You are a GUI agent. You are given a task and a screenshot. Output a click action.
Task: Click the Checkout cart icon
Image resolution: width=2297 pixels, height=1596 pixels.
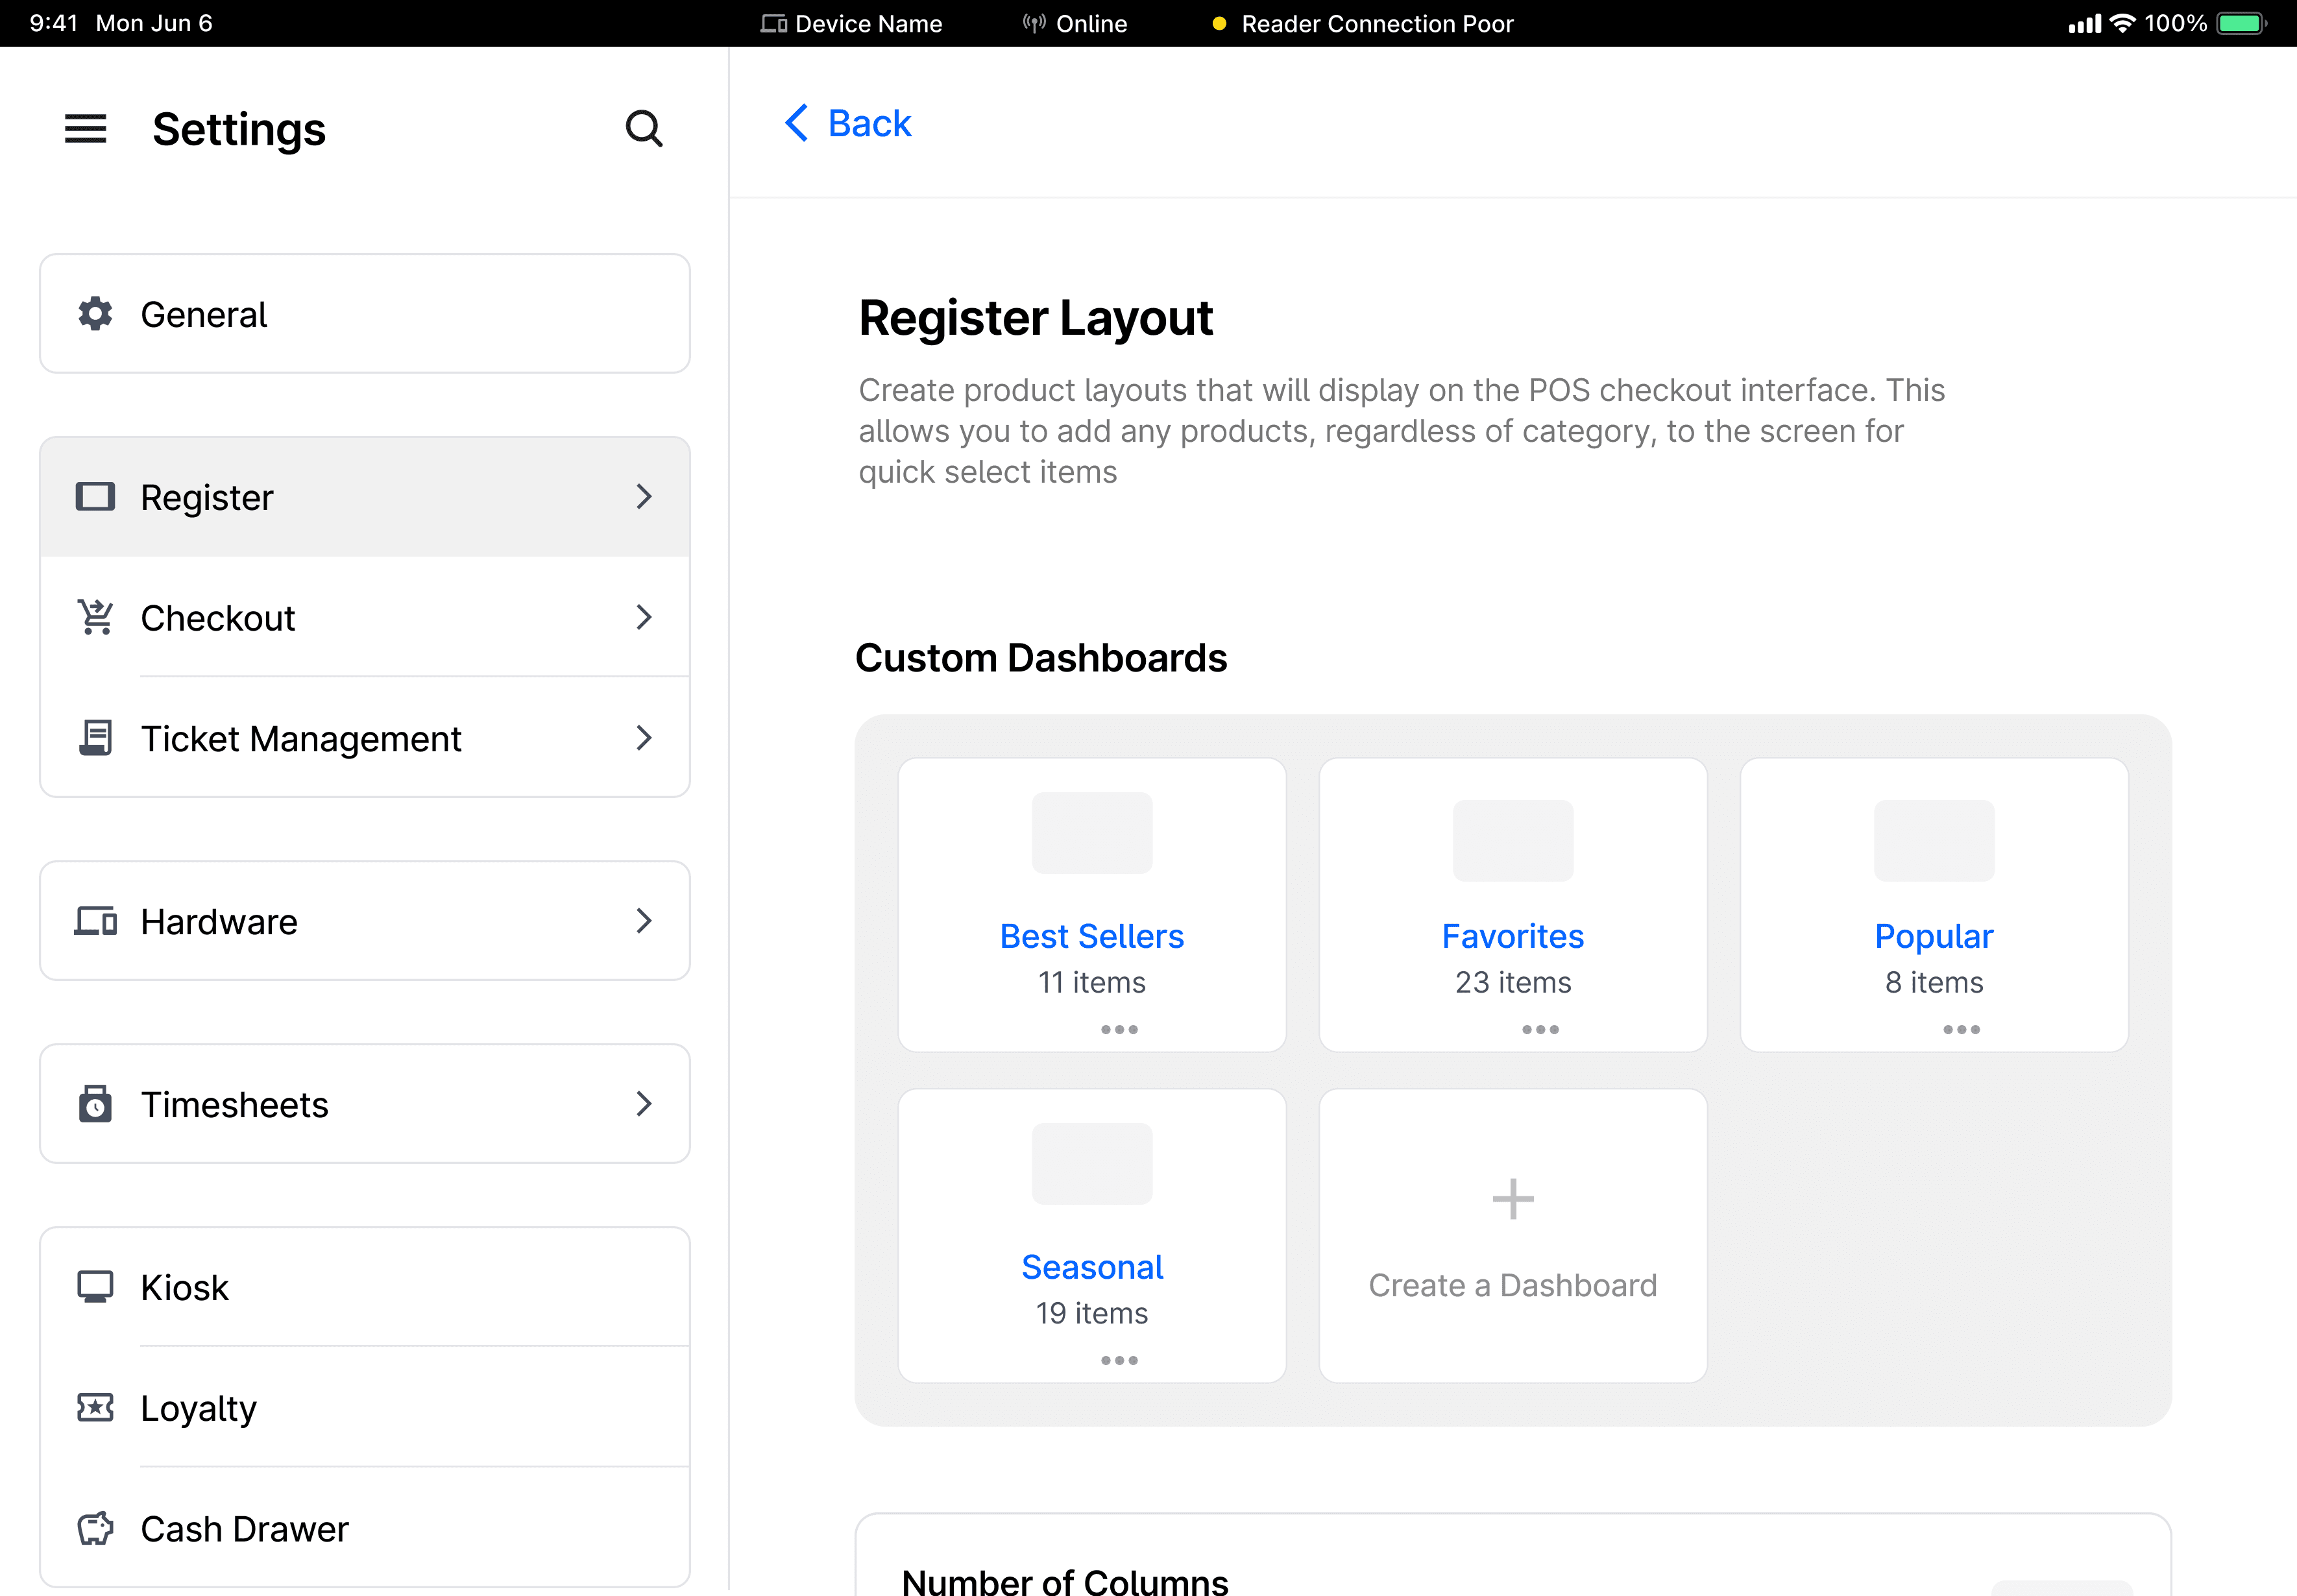95,617
